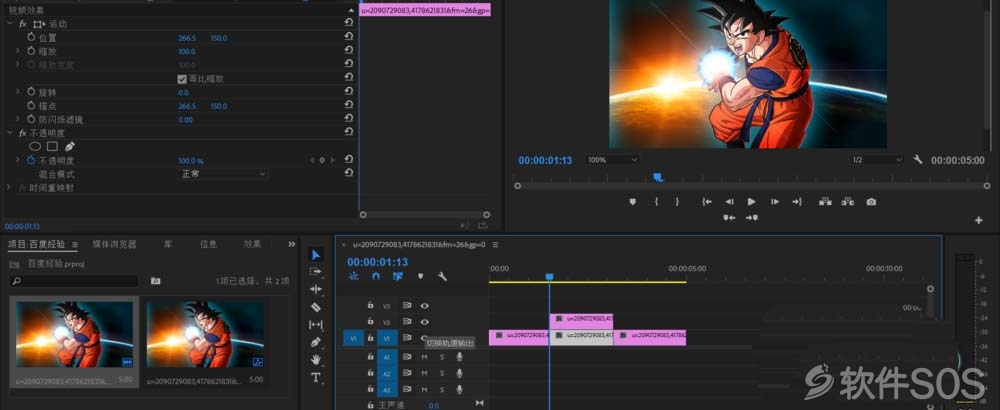
Task: Collapse the 运动 effect group
Action: [x=9, y=24]
